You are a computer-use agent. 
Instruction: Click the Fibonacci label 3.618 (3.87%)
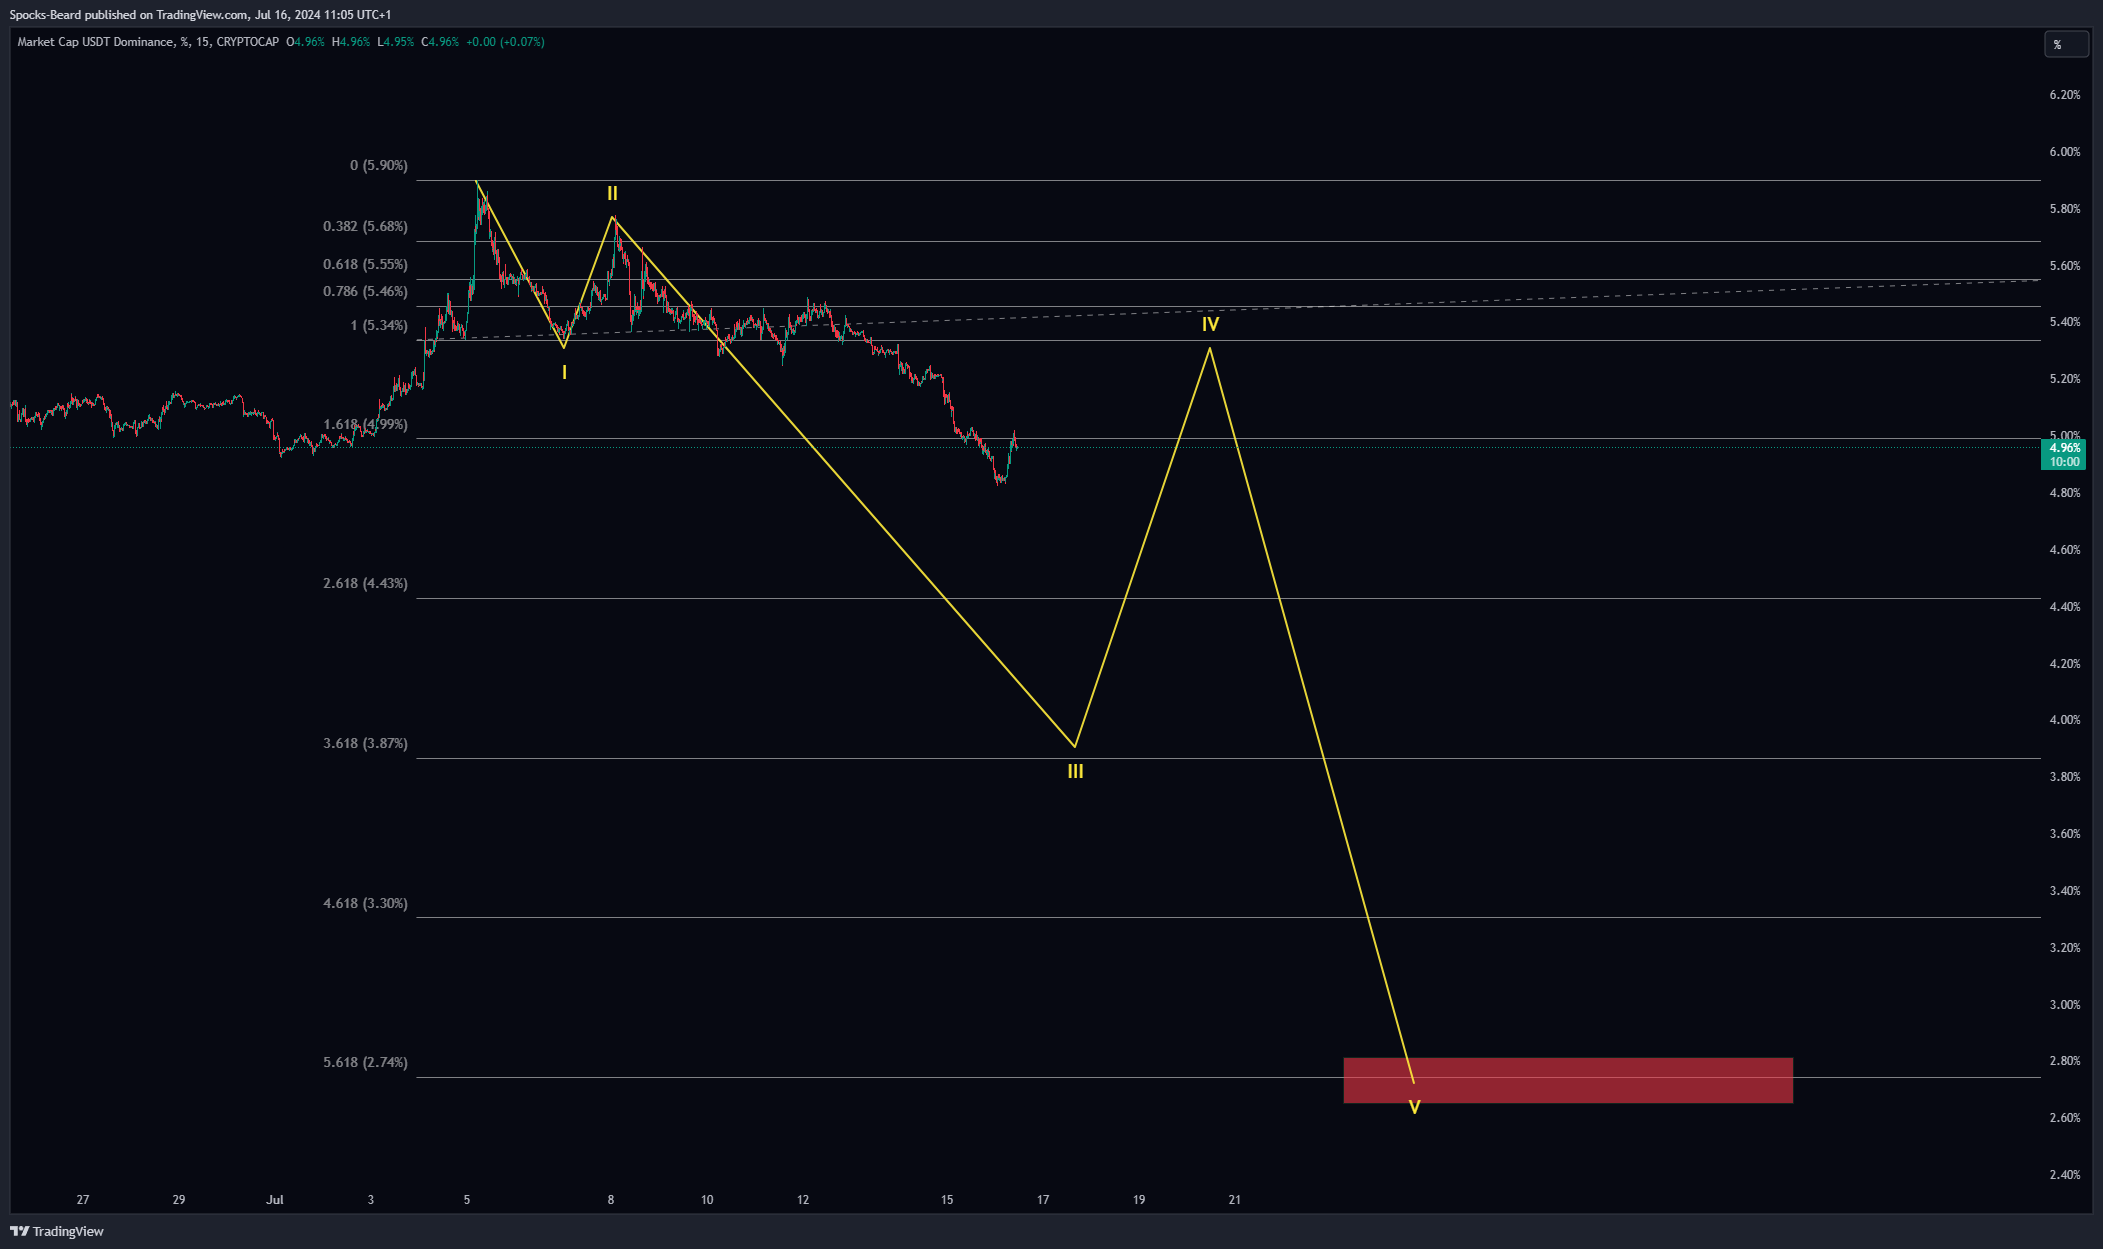coord(365,744)
